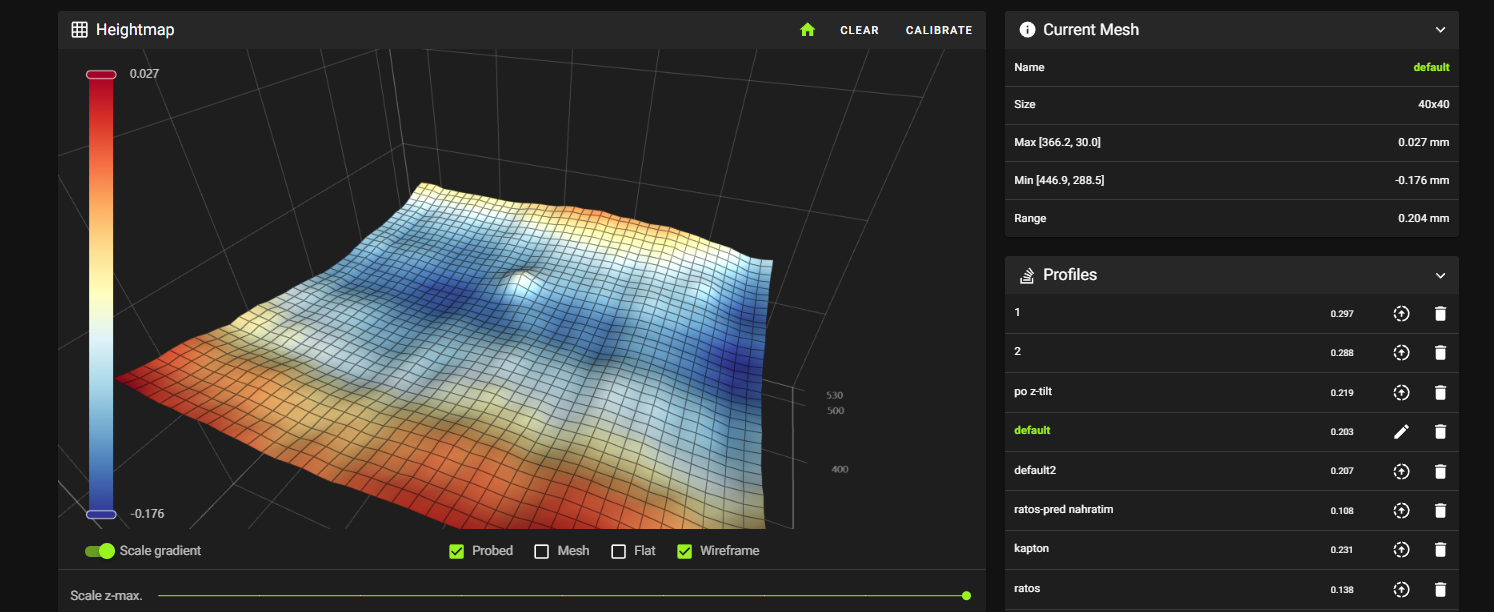Uncheck the Probed checkbox
This screenshot has height=612, width=1494.
click(457, 551)
